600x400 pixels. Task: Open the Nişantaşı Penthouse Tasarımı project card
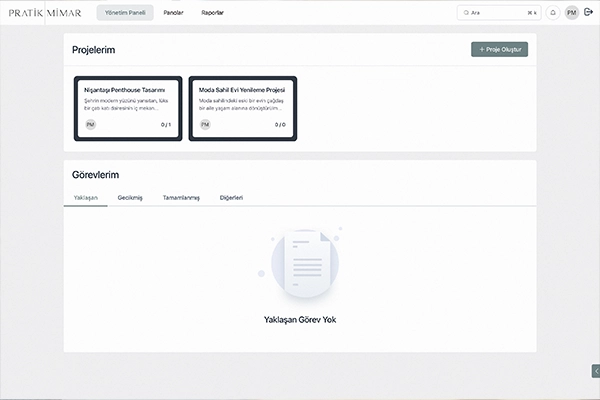tap(128, 108)
